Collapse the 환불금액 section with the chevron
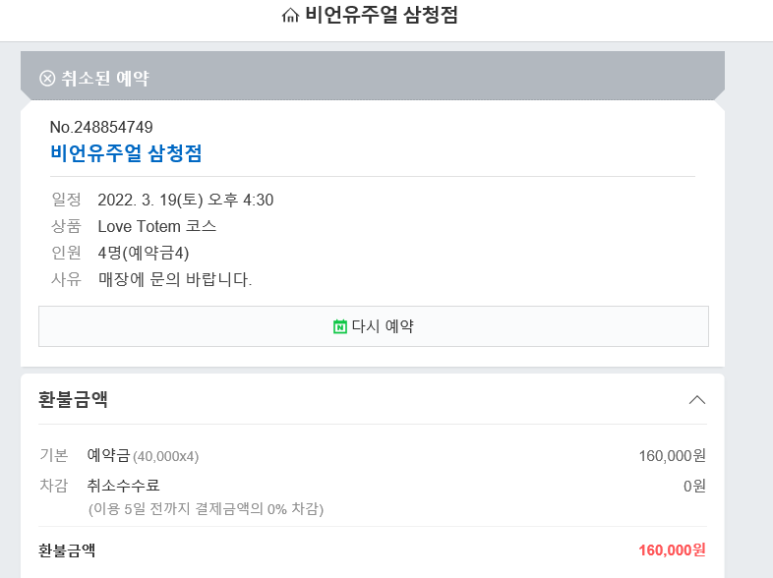The height and width of the screenshot is (578, 773). pyautogui.click(x=697, y=400)
